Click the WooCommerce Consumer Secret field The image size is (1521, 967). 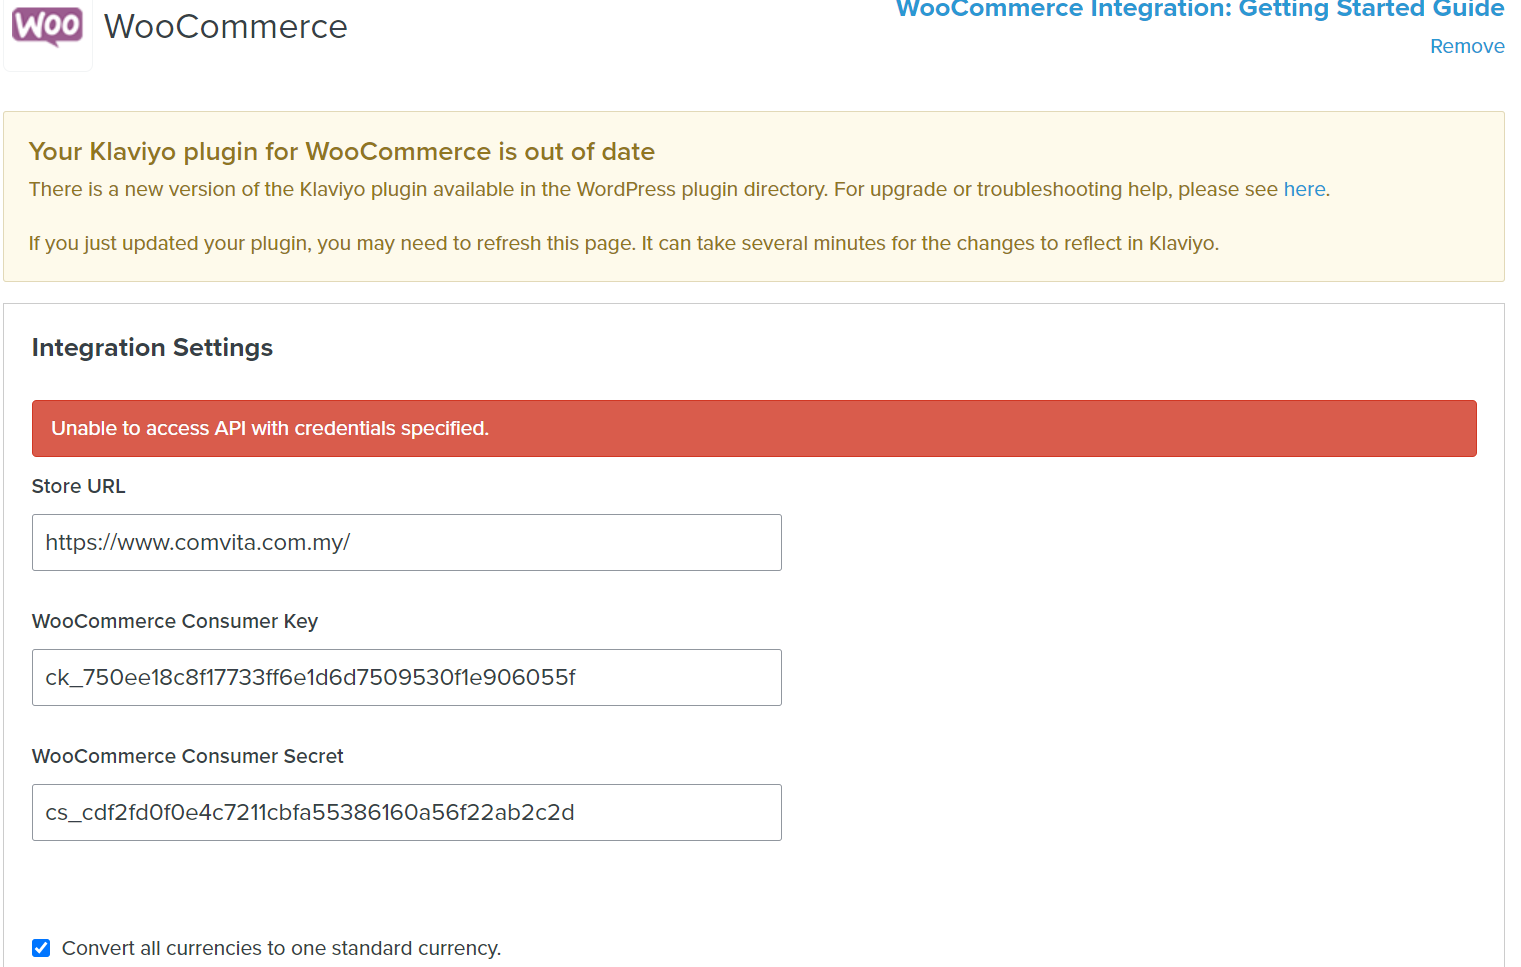407,812
